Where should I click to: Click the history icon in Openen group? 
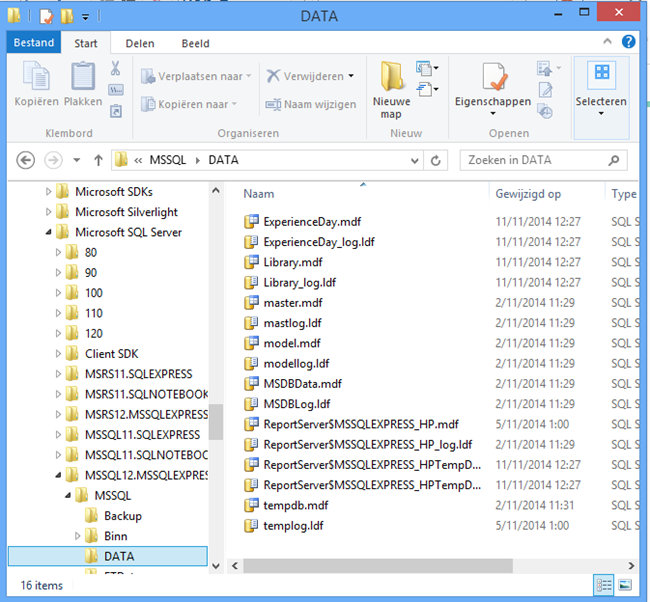(x=545, y=111)
